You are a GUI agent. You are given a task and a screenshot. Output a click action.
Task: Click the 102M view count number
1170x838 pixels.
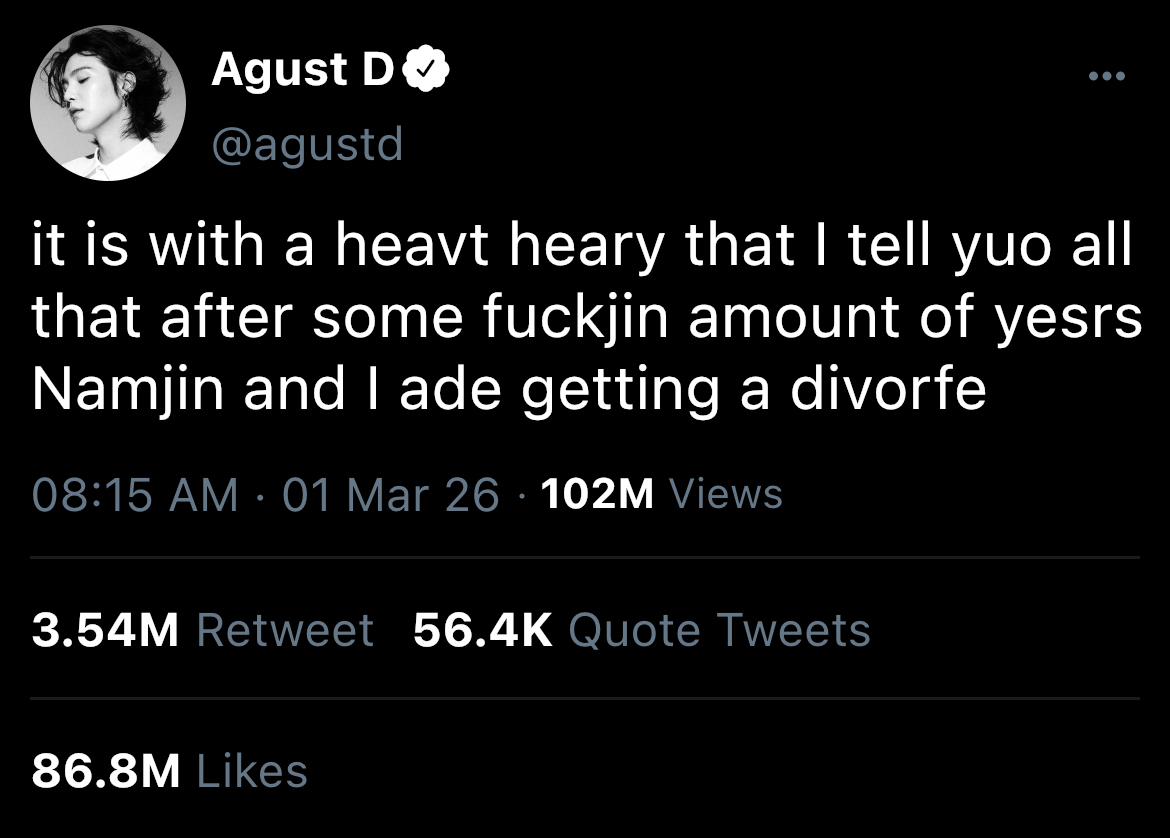click(x=595, y=495)
